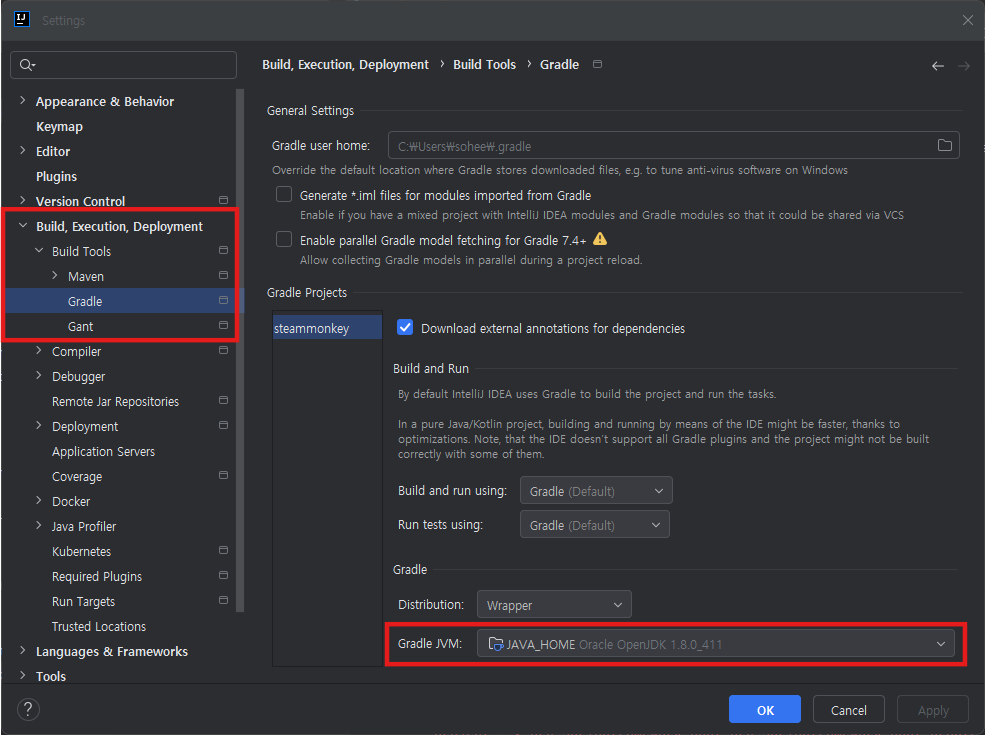Select Keymap in settings tree

click(x=59, y=126)
